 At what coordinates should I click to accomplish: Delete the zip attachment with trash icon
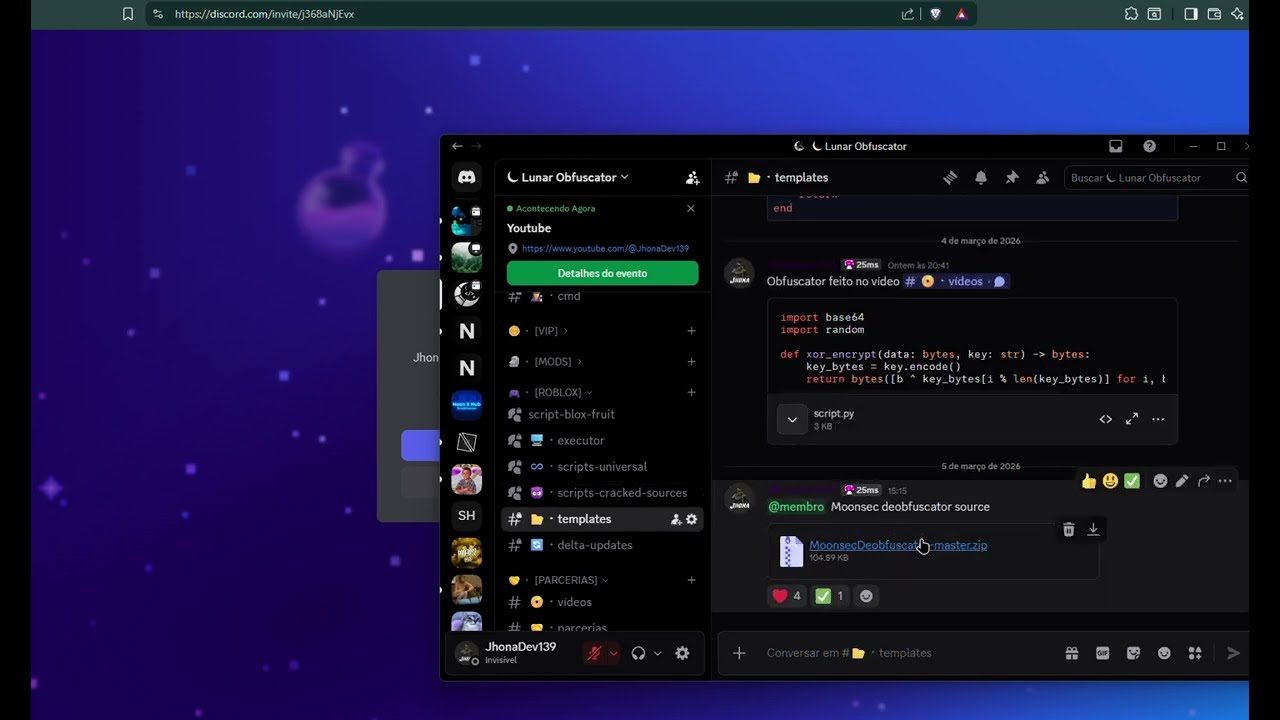pyautogui.click(x=1068, y=530)
